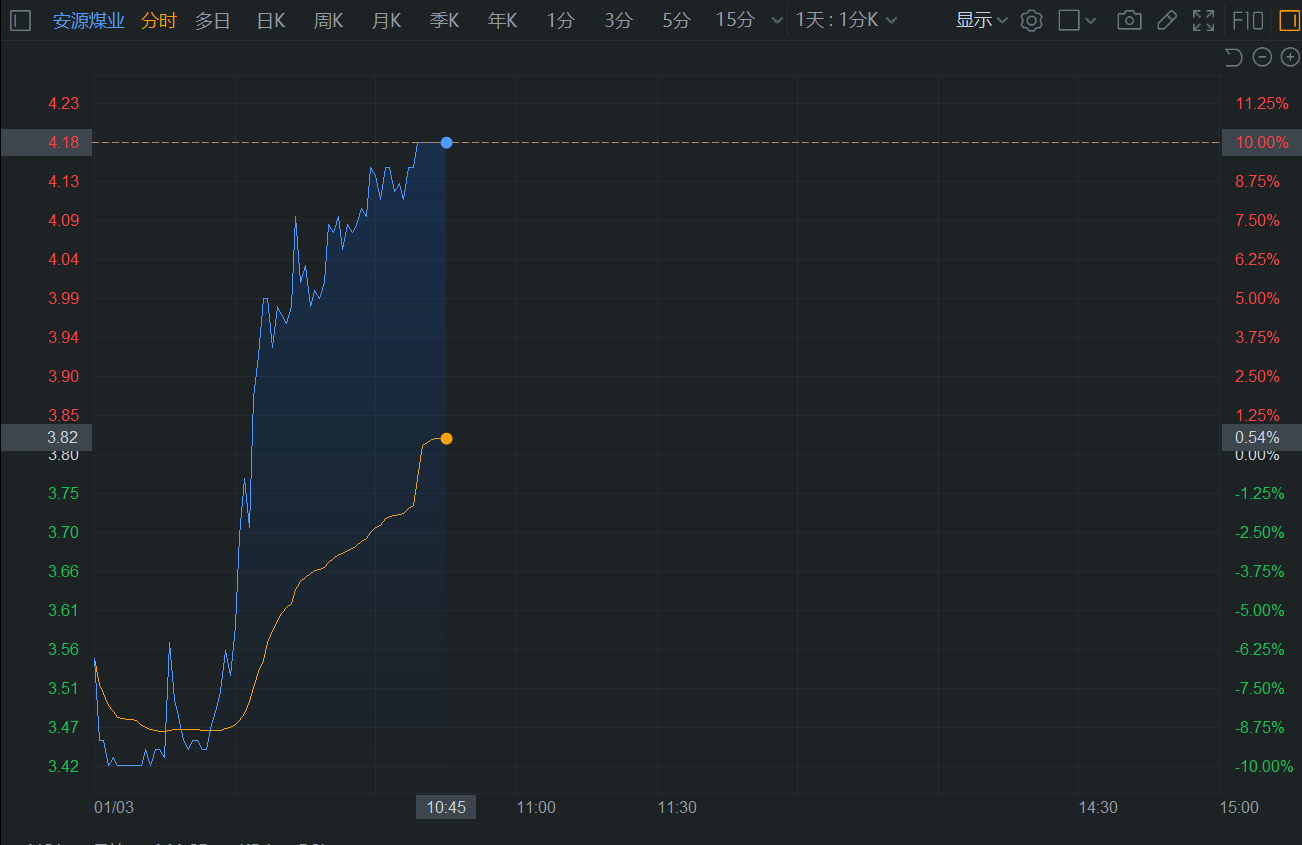Zoom out the chart with minus icon

pos(1262,57)
